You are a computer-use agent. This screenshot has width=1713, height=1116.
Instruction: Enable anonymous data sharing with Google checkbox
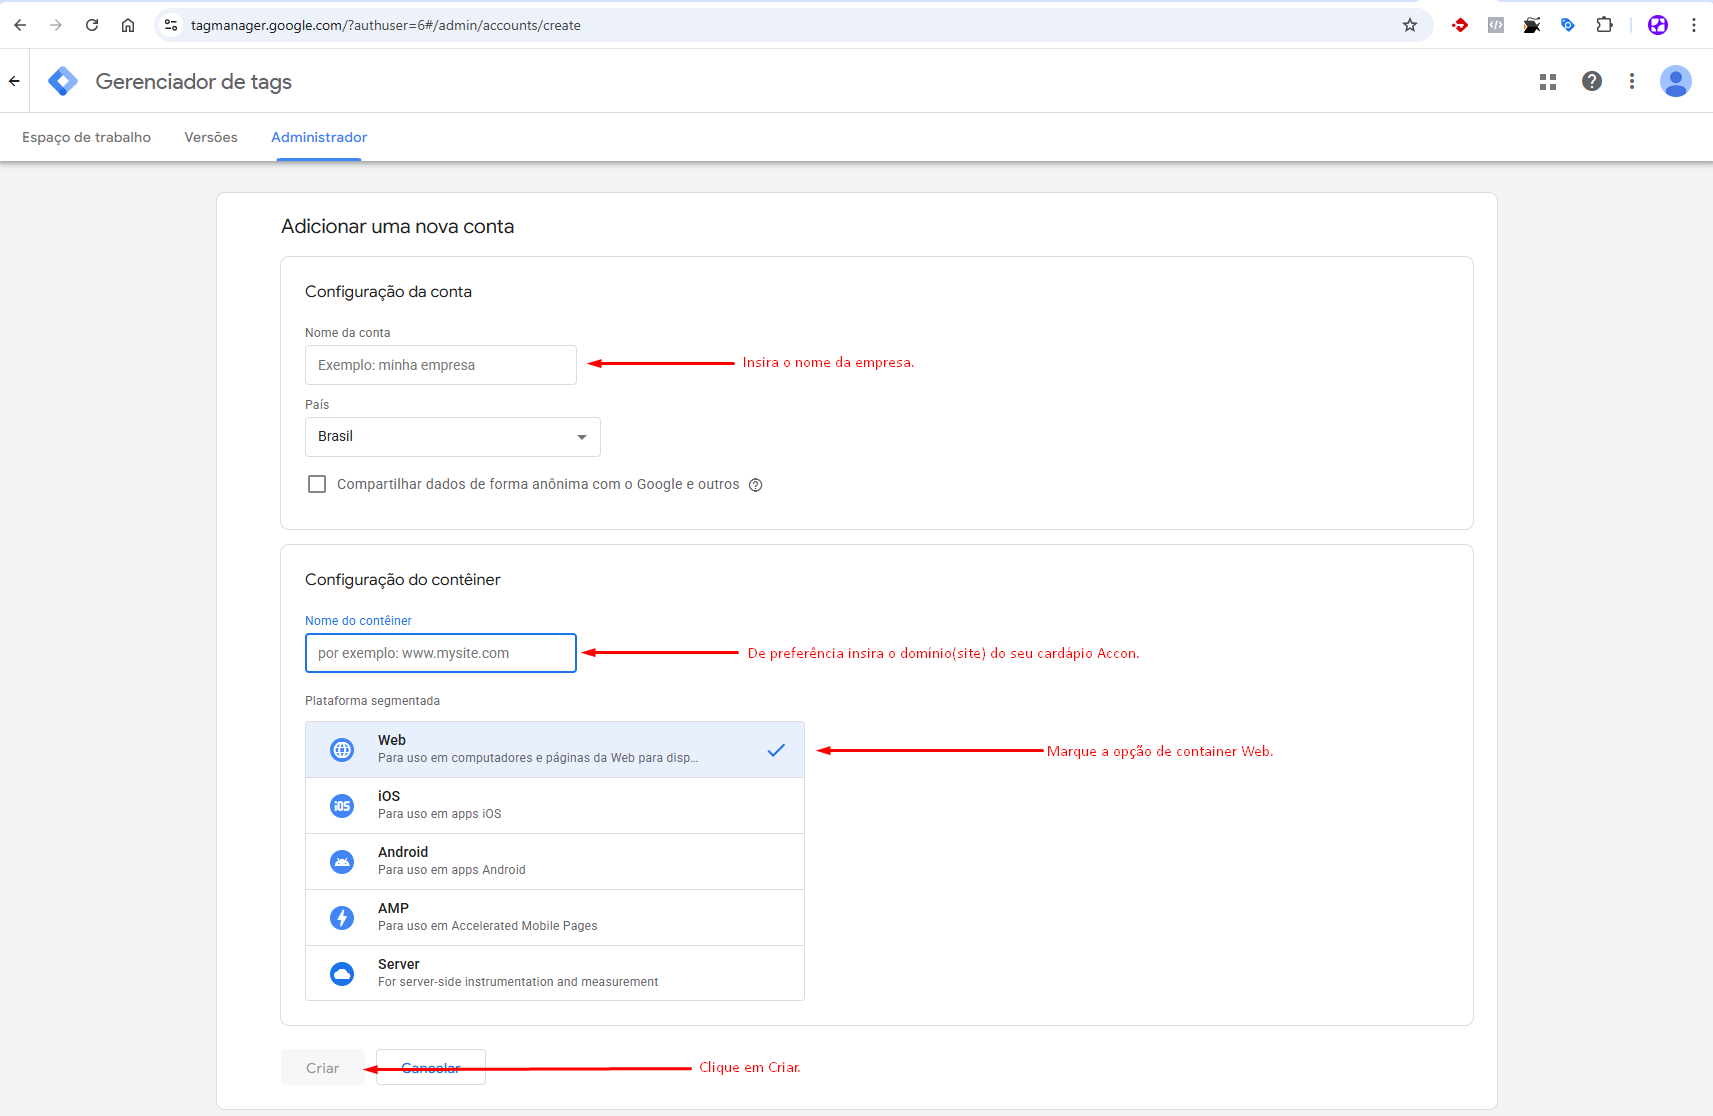(x=317, y=484)
